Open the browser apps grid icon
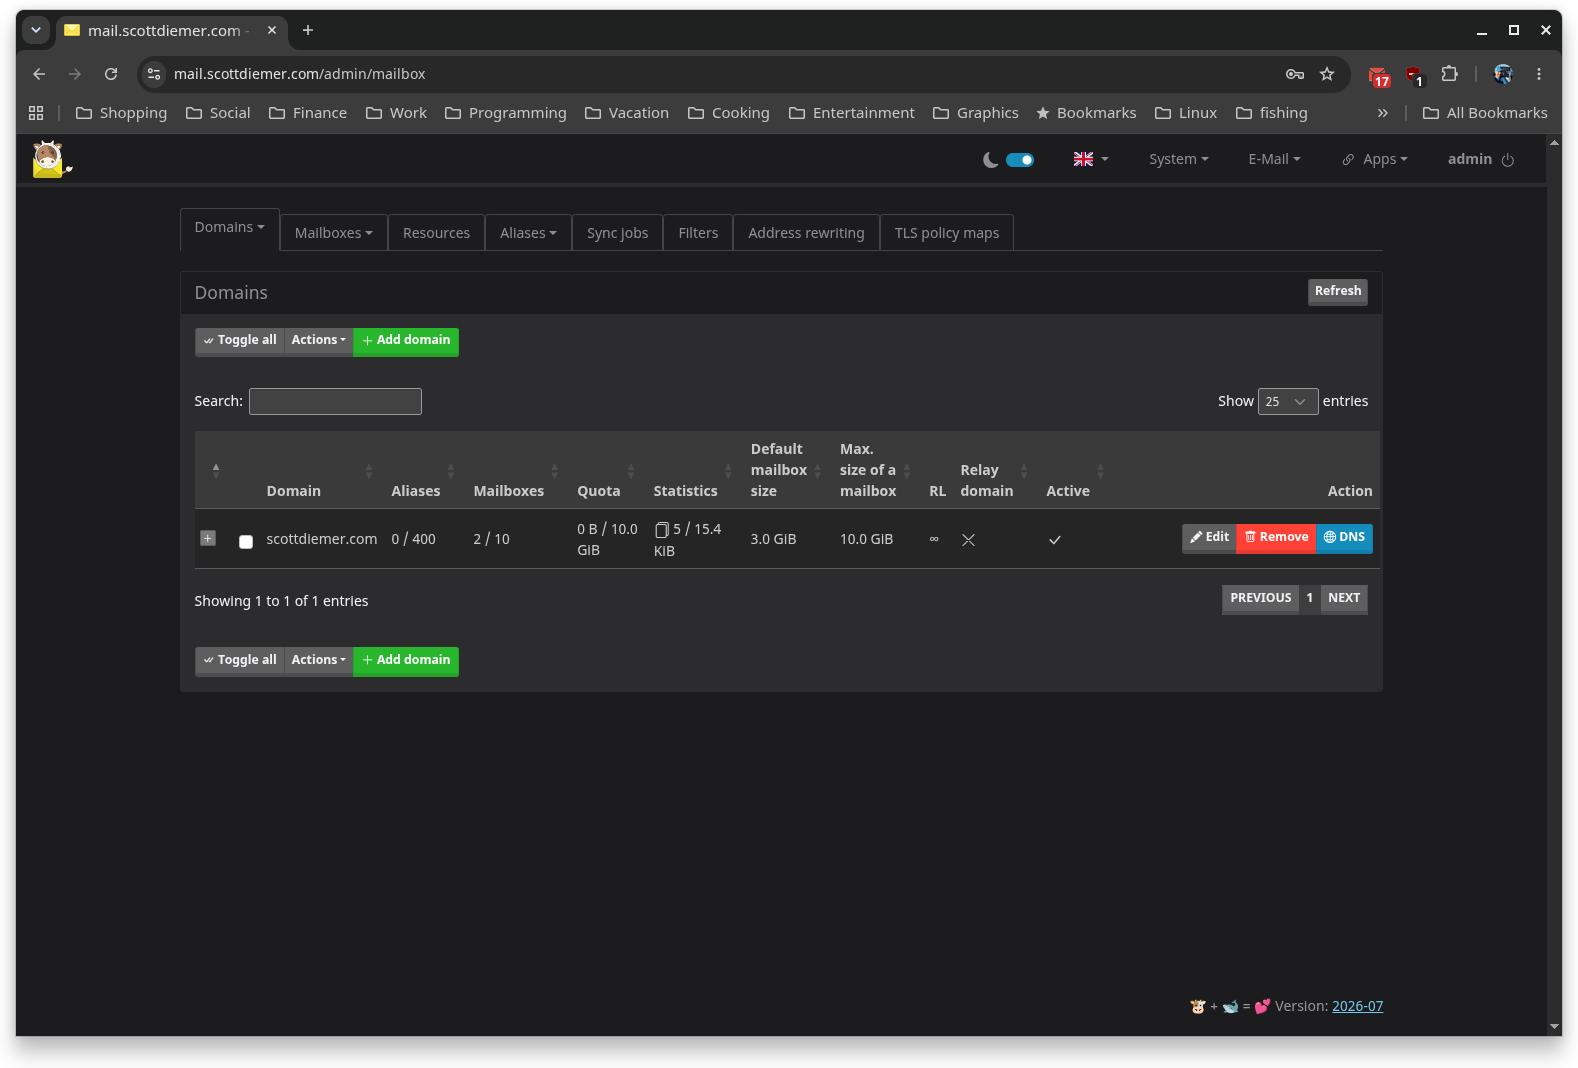Image resolution: width=1578 pixels, height=1068 pixels. coord(36,113)
